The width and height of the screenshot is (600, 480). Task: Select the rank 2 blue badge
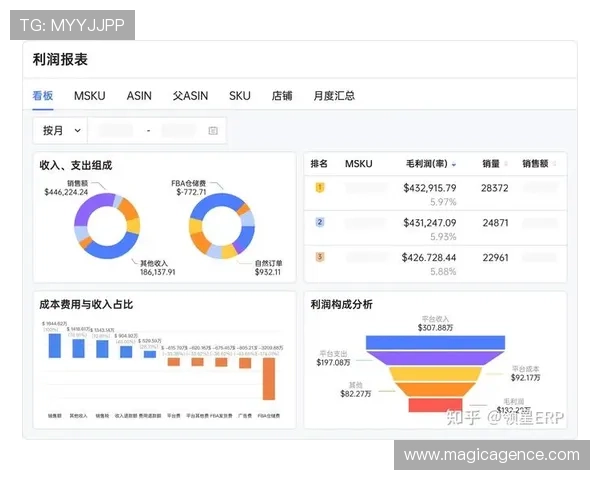pyautogui.click(x=320, y=222)
